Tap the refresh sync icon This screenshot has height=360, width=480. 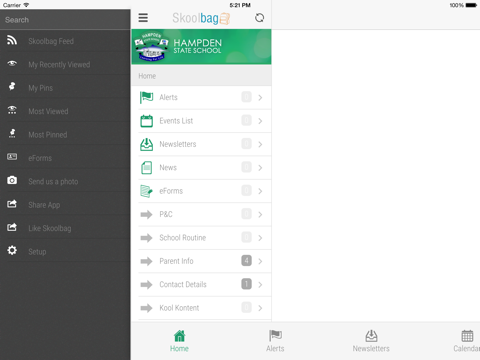(x=259, y=18)
